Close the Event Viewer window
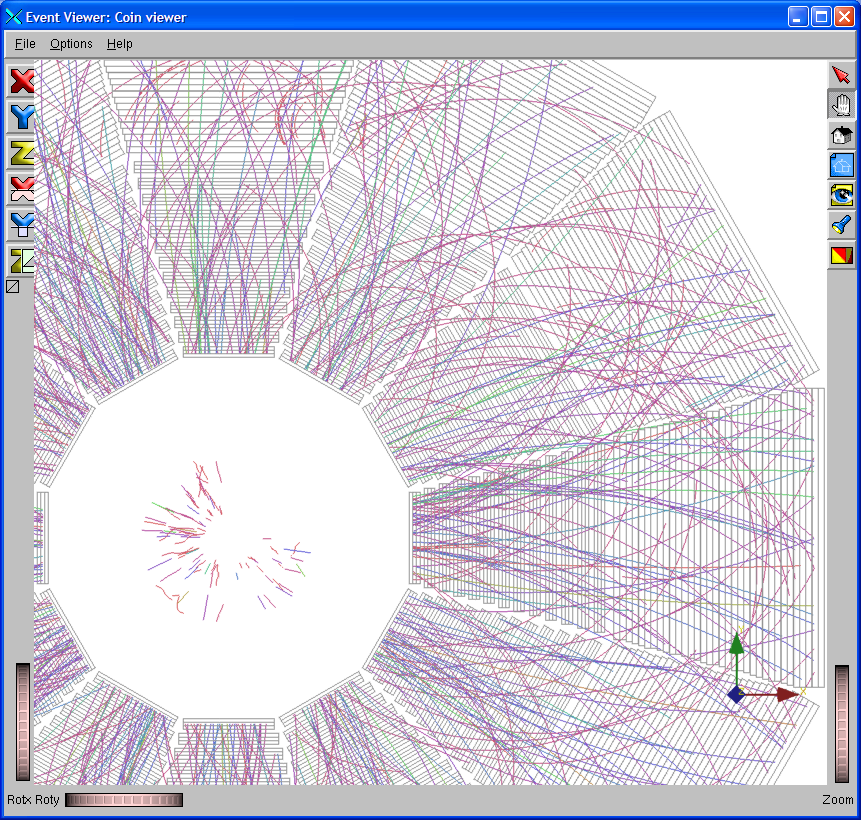Image resolution: width=861 pixels, height=820 pixels. (844, 17)
